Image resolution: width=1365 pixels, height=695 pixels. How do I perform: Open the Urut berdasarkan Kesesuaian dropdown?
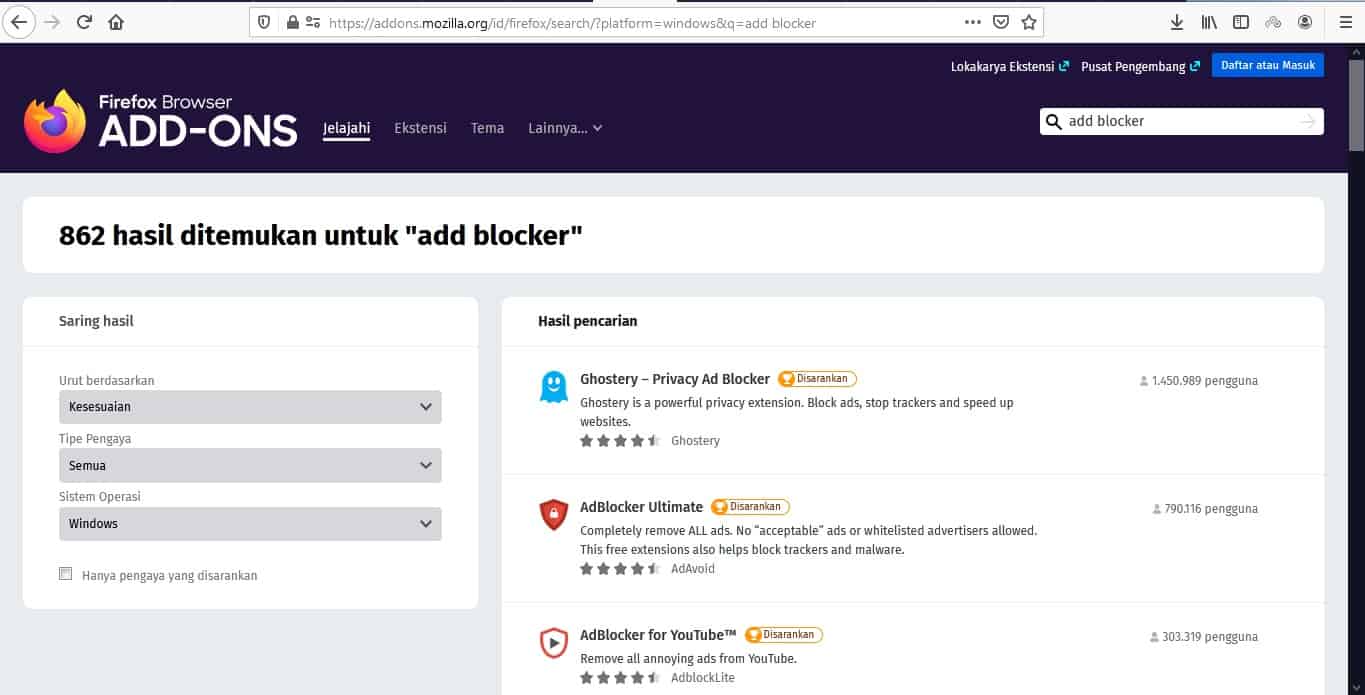point(250,407)
